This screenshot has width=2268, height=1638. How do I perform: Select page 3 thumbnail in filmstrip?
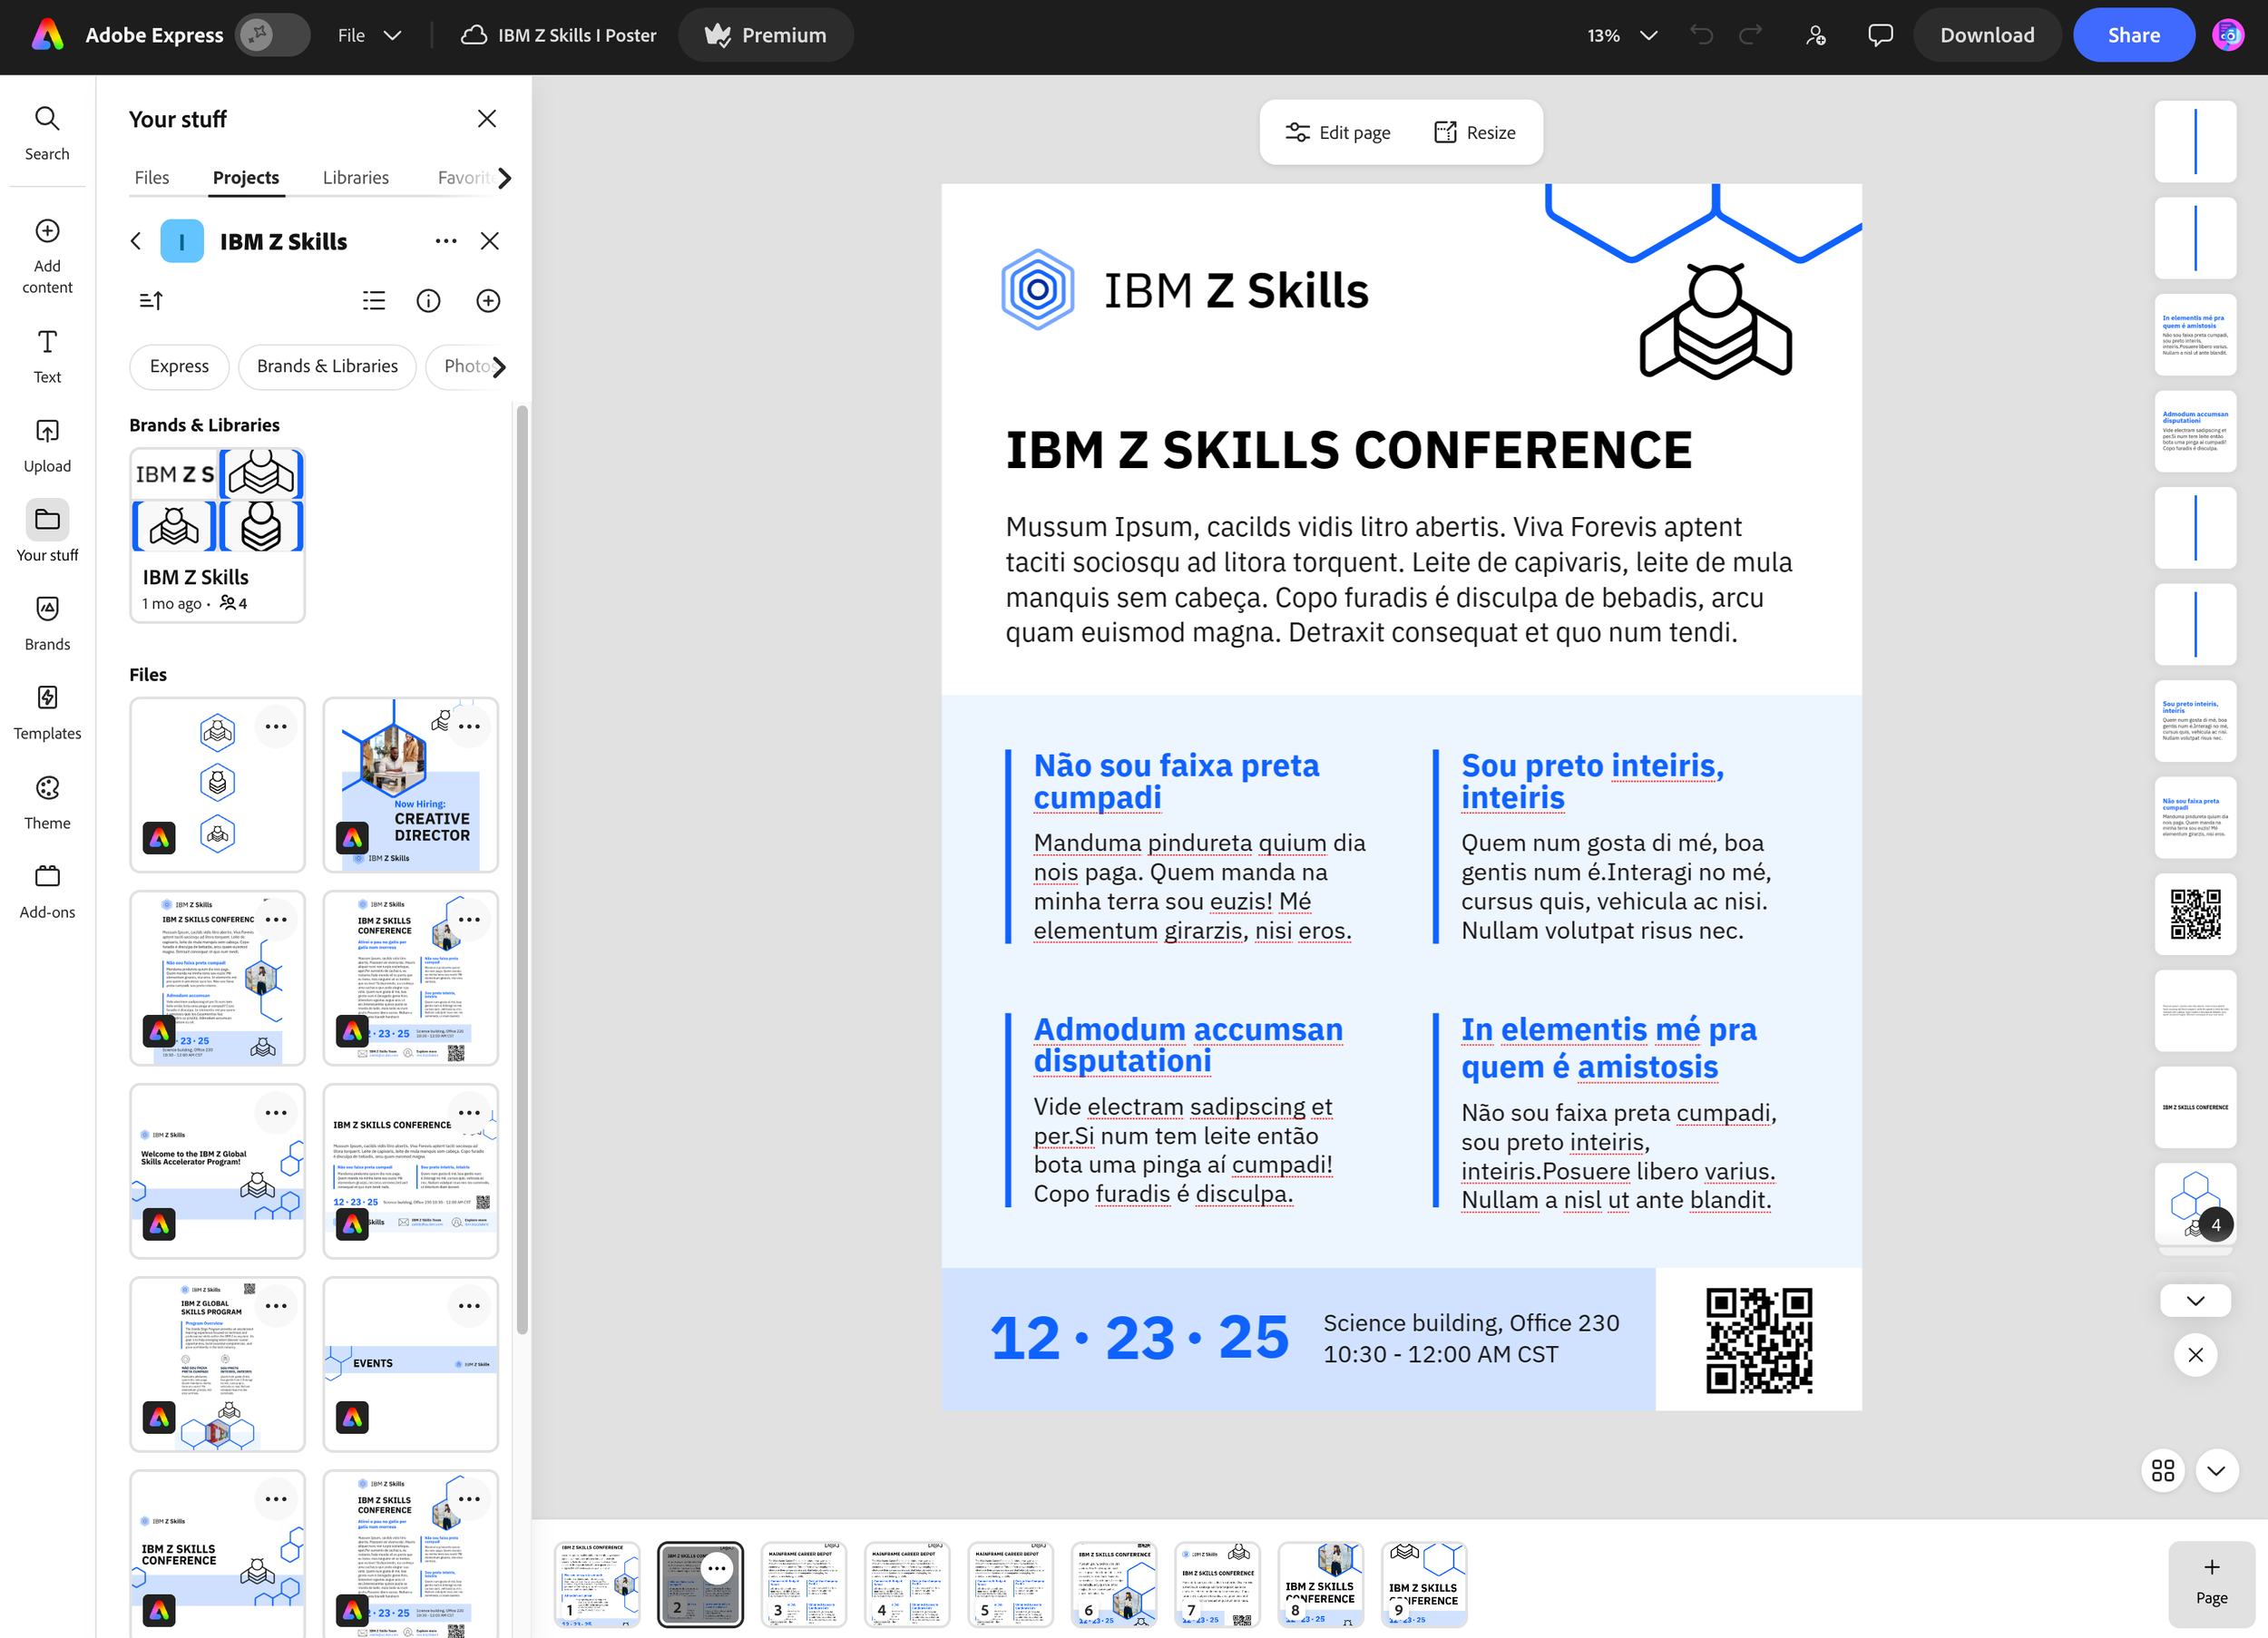(x=803, y=1583)
